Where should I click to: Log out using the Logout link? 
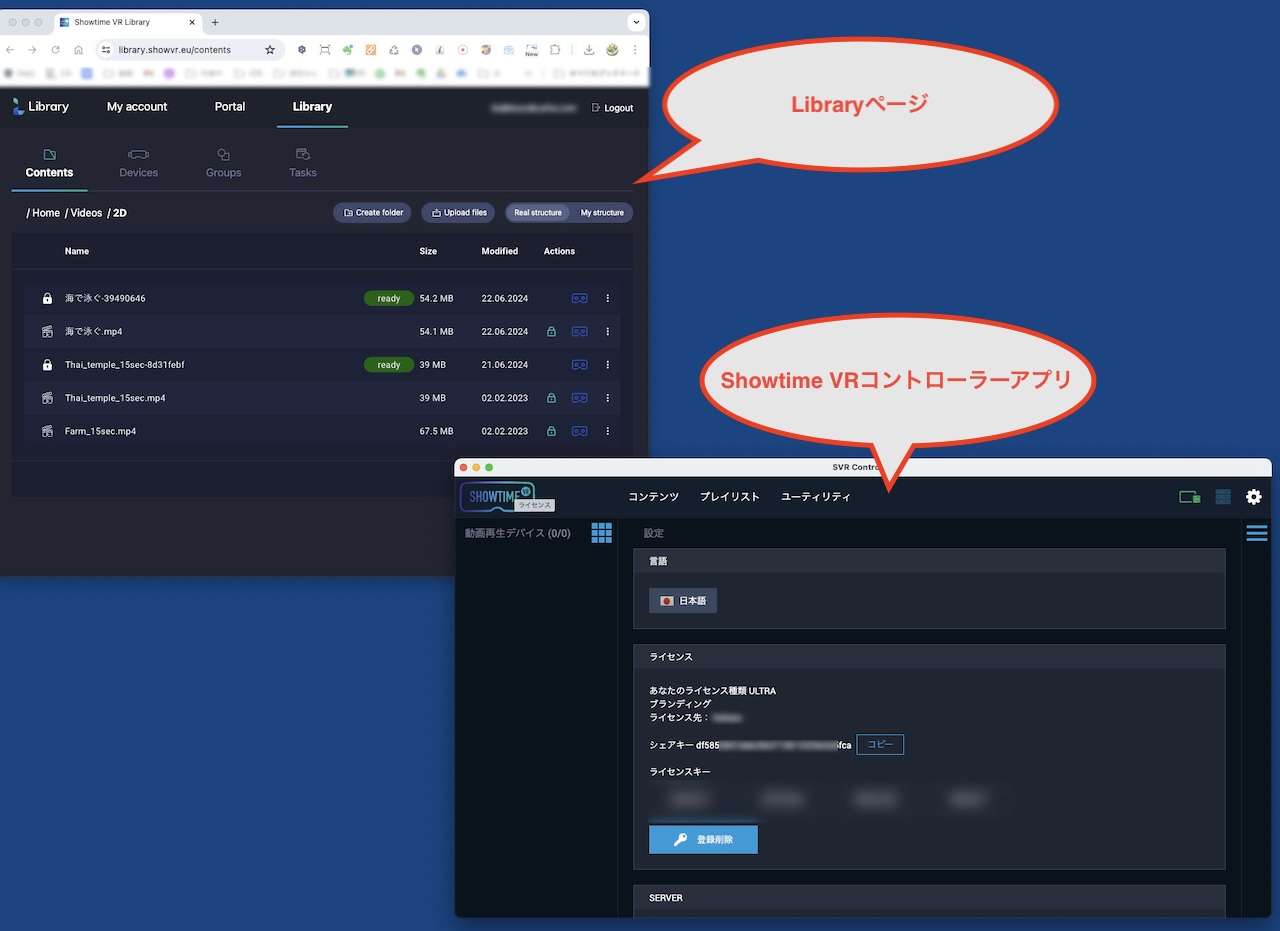coord(612,108)
